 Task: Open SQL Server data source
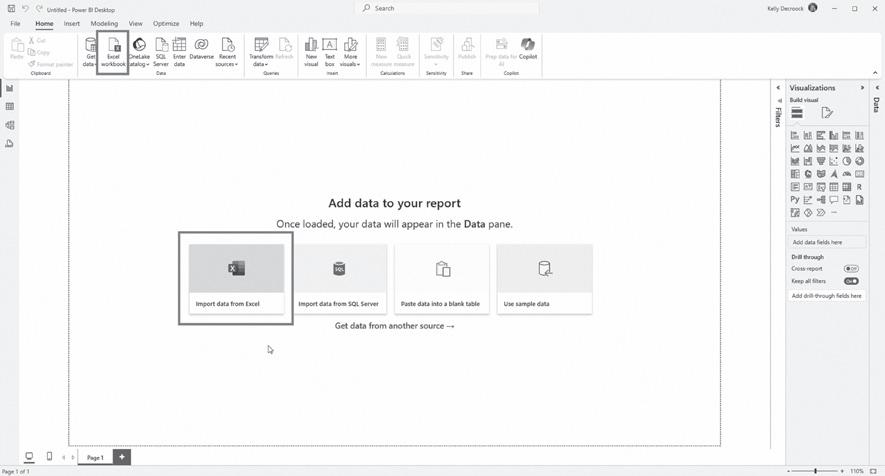(x=161, y=53)
